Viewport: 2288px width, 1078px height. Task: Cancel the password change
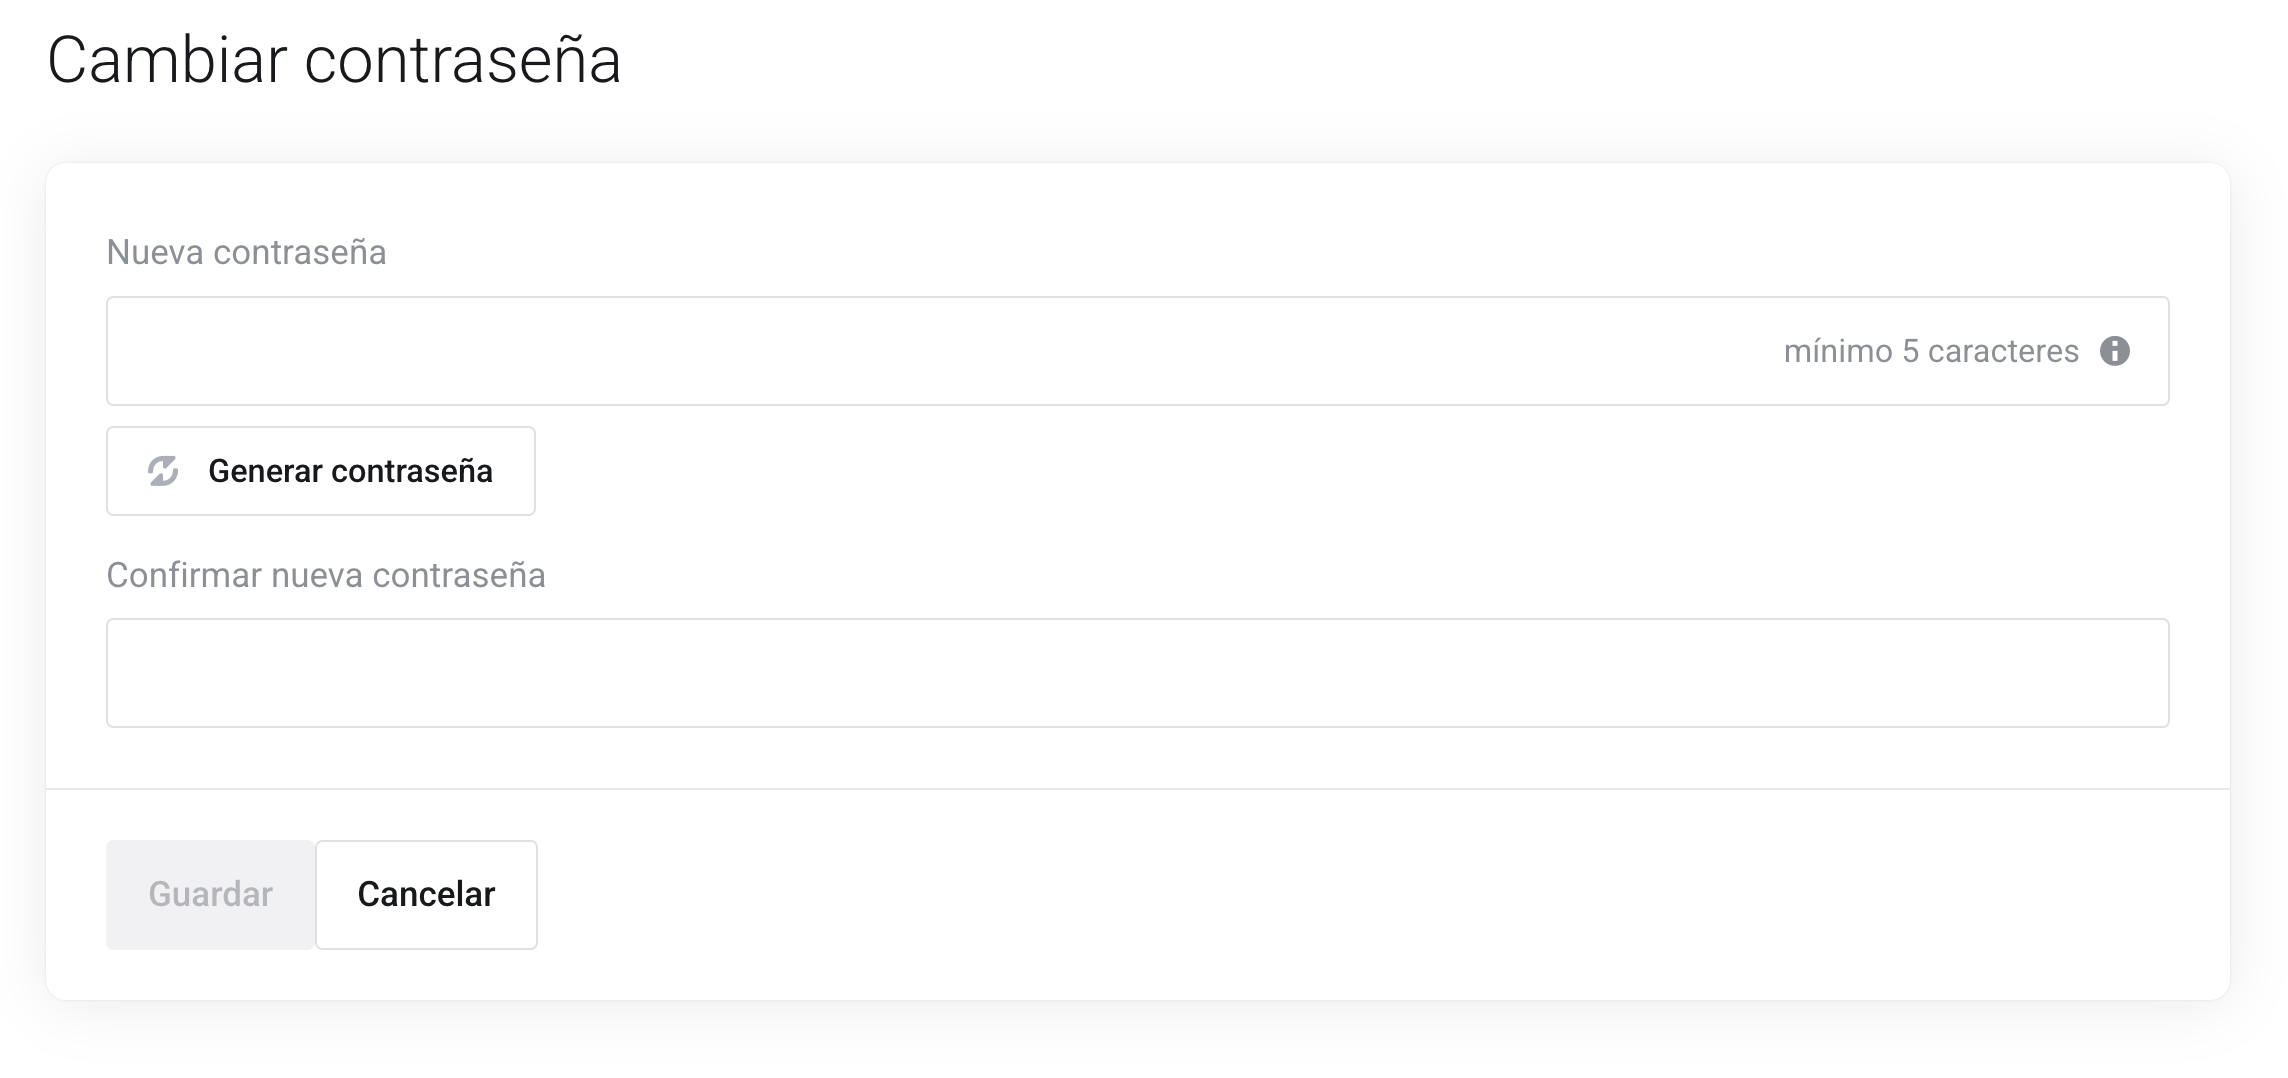tap(426, 894)
